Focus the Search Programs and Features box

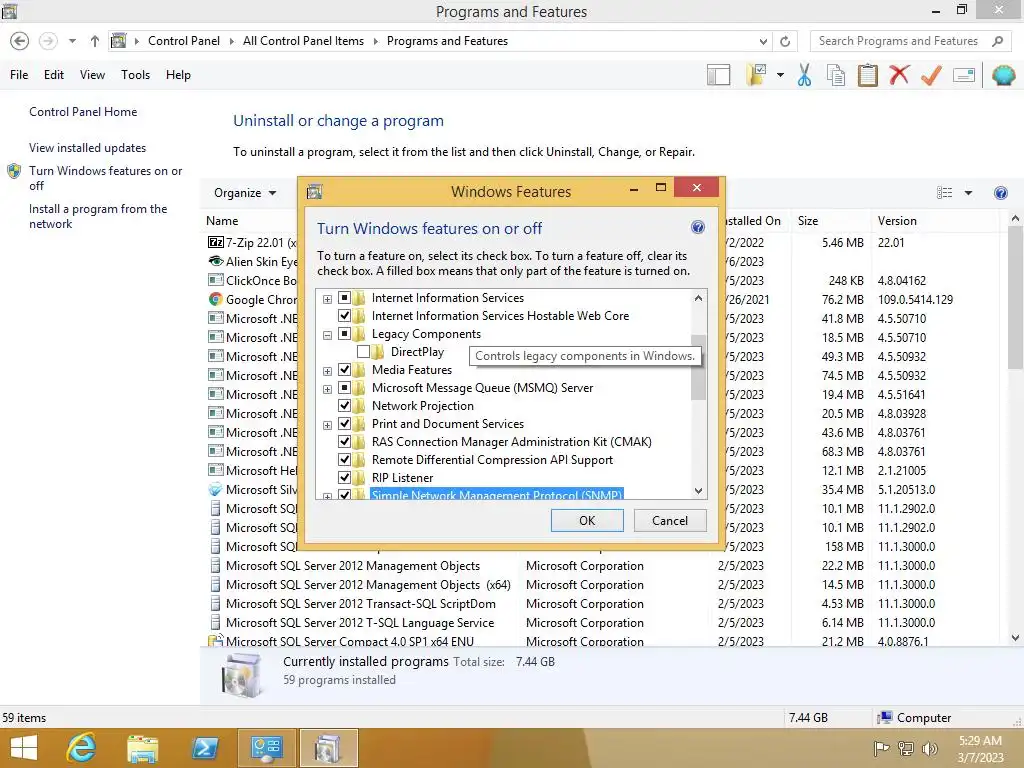pyautogui.click(x=898, y=41)
